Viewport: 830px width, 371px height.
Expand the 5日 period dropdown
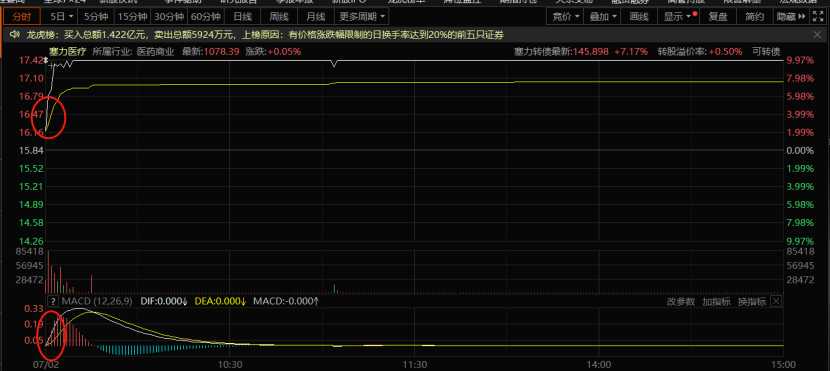click(x=62, y=16)
